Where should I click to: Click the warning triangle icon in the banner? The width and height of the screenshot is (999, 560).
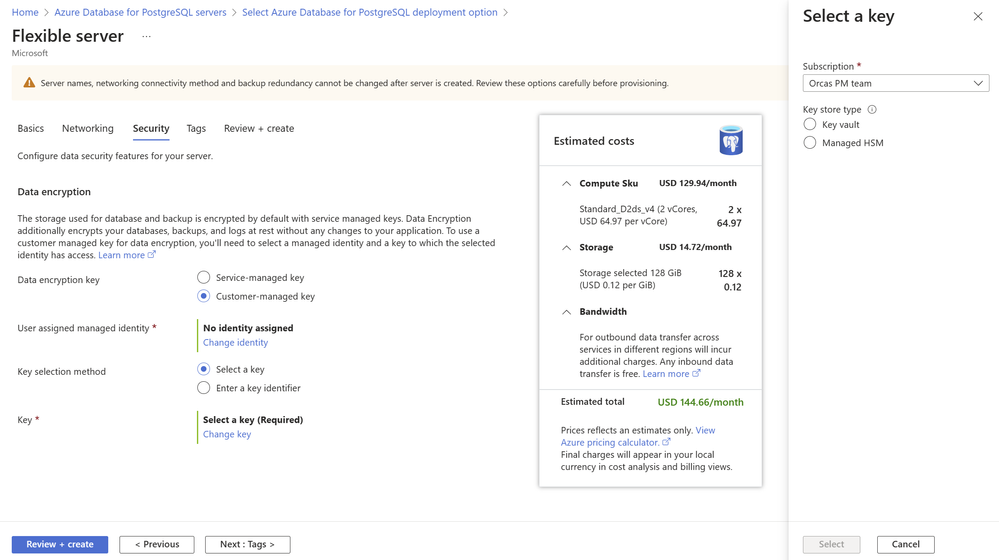[x=29, y=83]
